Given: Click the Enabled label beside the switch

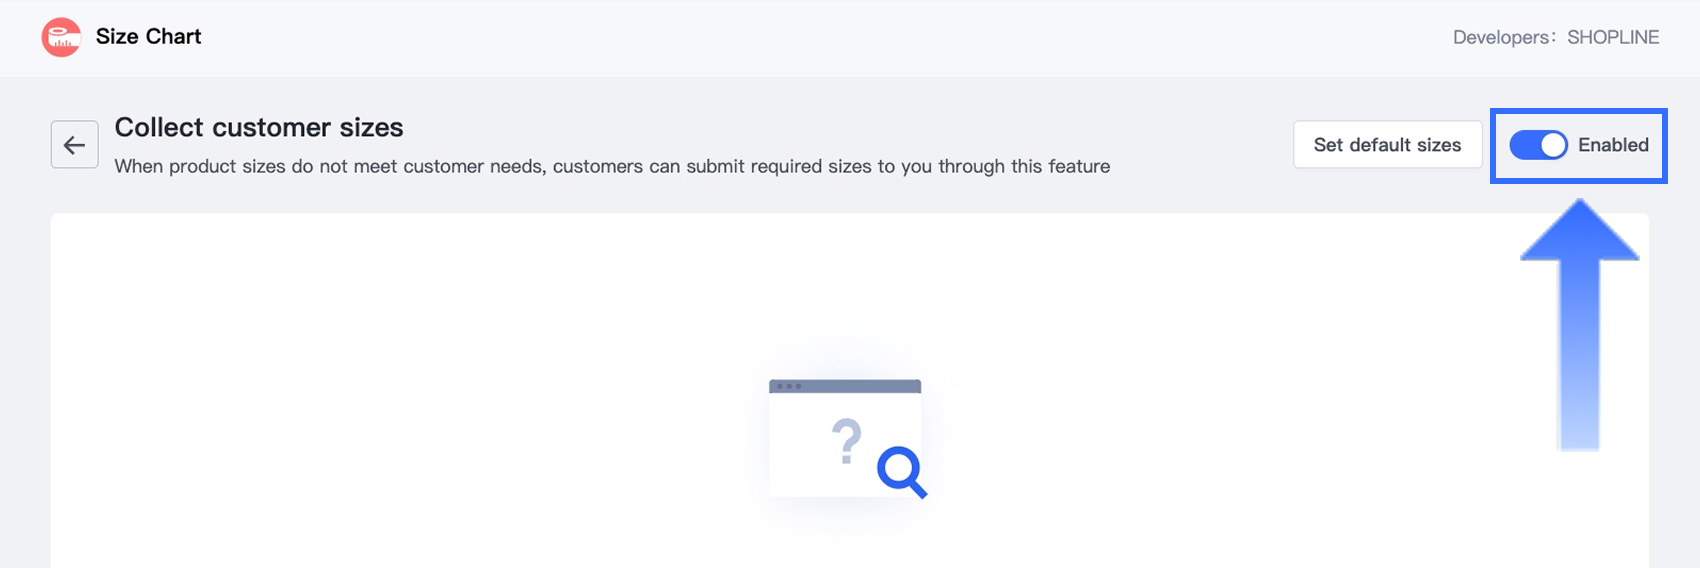Looking at the screenshot, I should click(x=1613, y=145).
